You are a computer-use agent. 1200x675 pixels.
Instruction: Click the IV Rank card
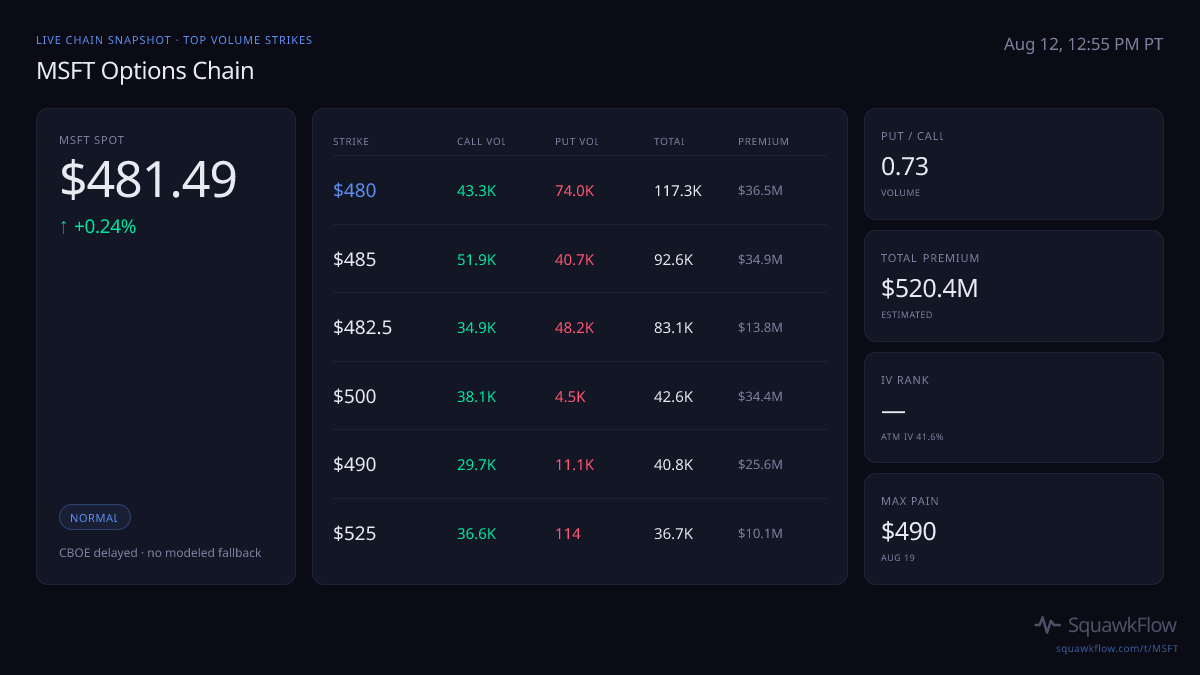[1014, 408]
